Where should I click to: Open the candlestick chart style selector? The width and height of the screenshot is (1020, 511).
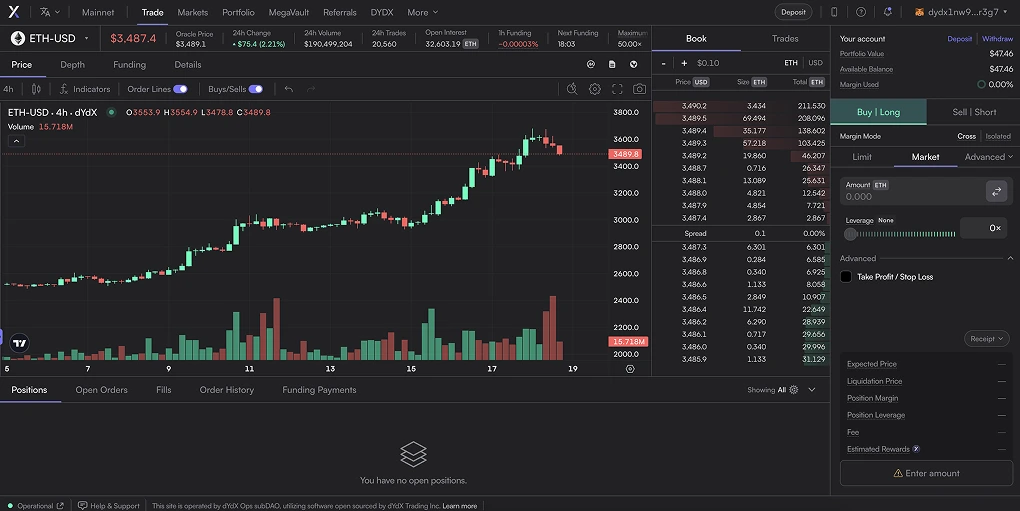click(36, 89)
